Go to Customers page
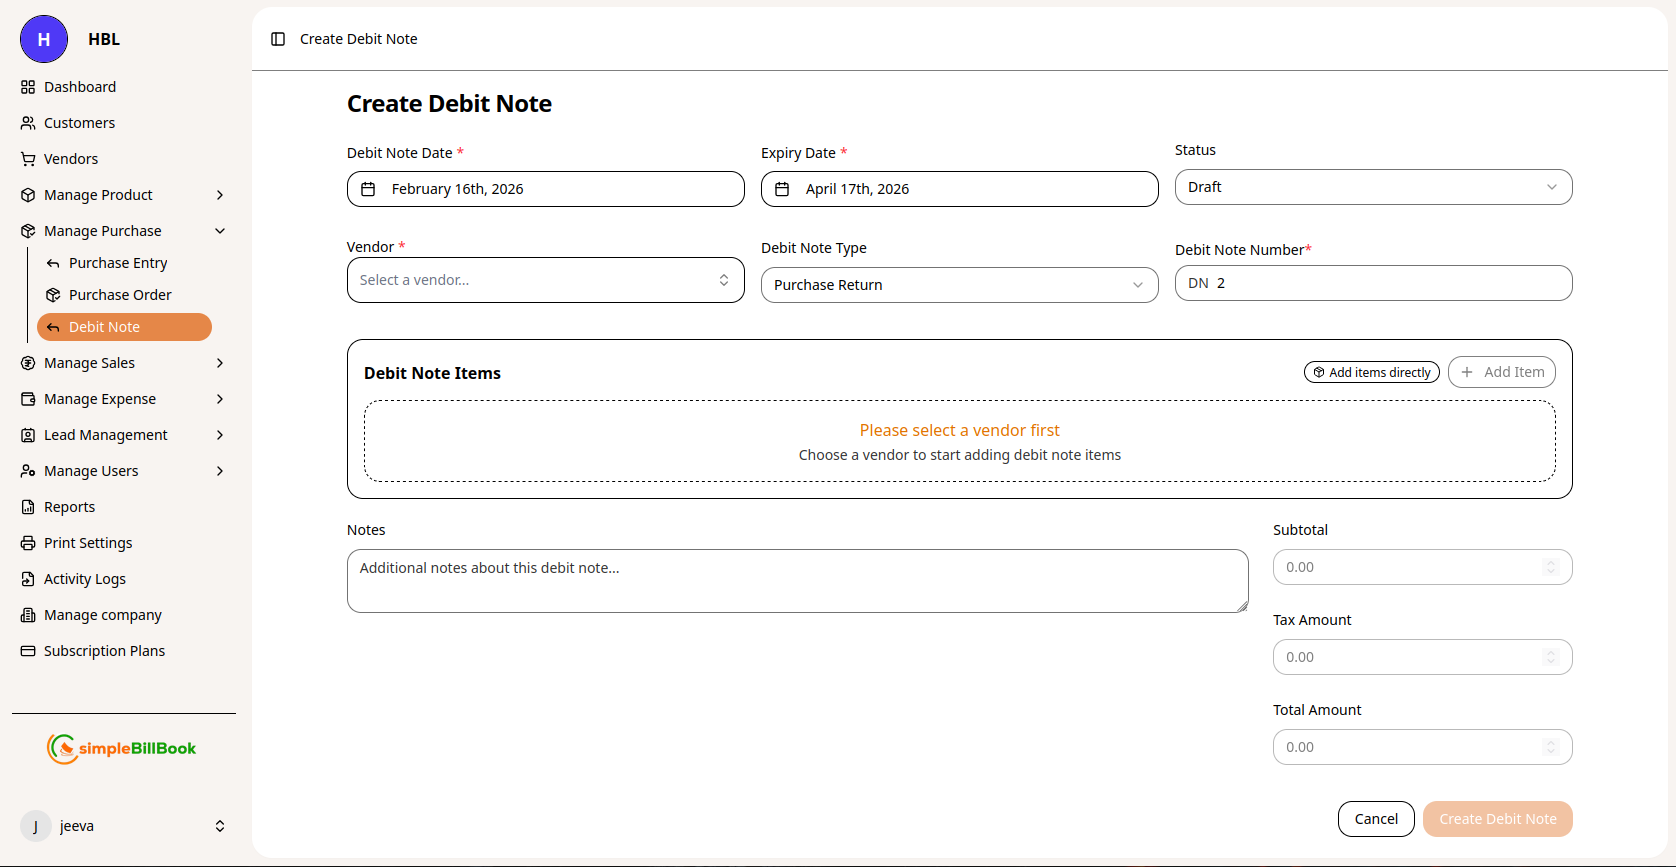Image resolution: width=1676 pixels, height=867 pixels. [79, 123]
